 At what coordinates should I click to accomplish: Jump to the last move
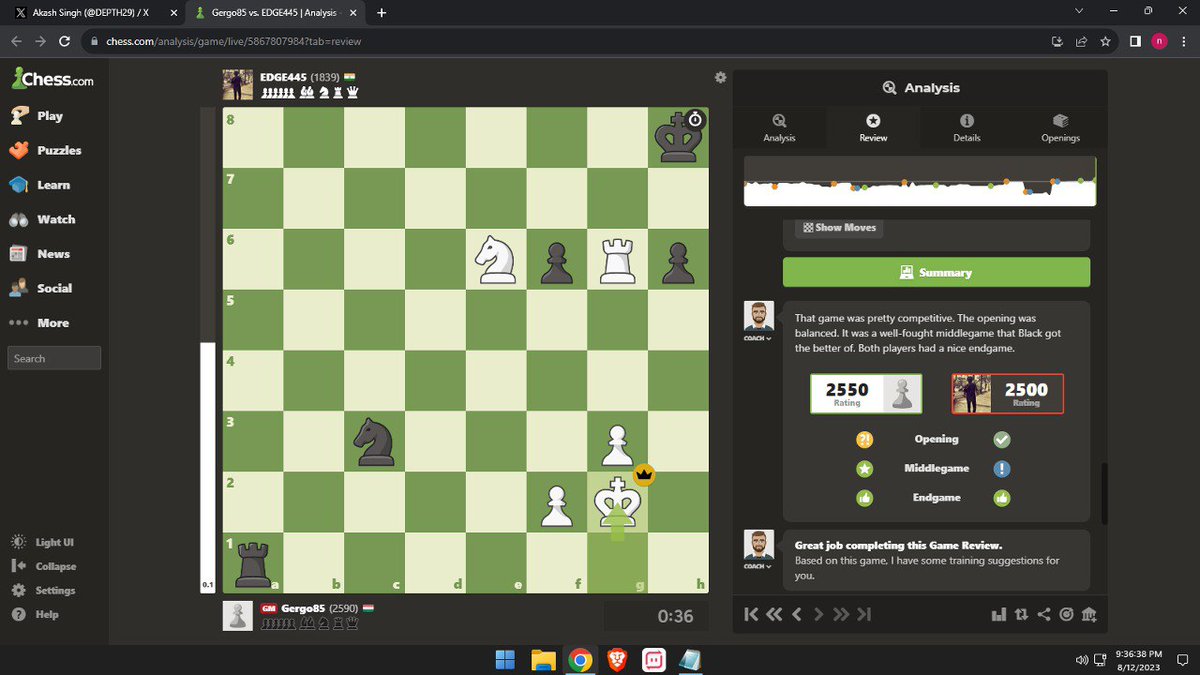click(x=865, y=614)
